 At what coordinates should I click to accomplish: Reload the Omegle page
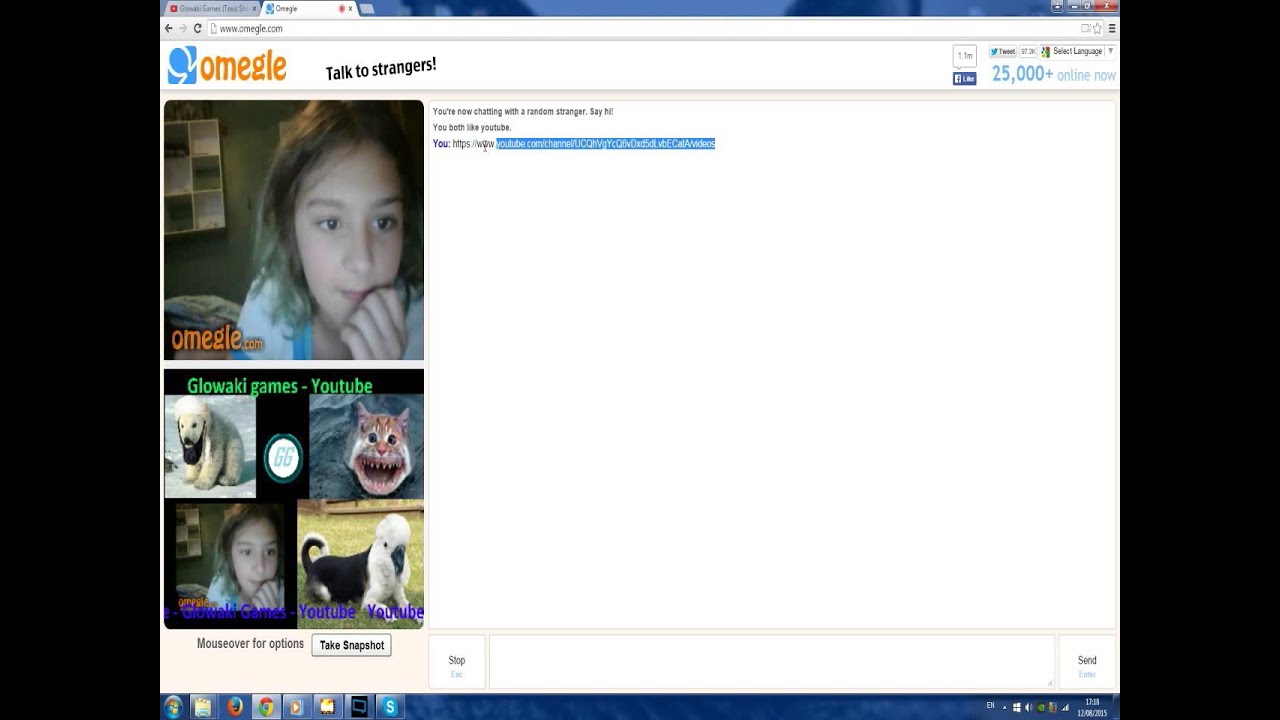pos(198,28)
